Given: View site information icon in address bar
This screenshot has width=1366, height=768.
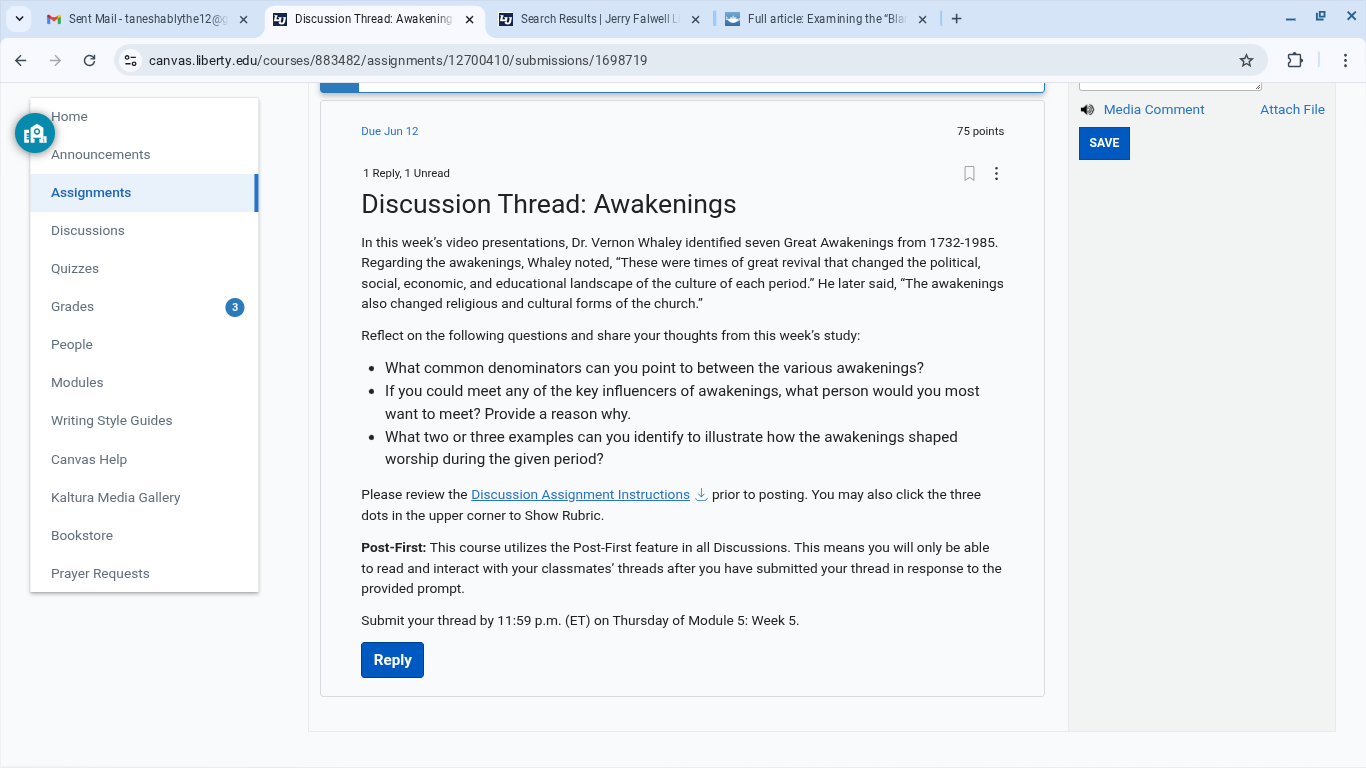Looking at the screenshot, I should pyautogui.click(x=130, y=60).
